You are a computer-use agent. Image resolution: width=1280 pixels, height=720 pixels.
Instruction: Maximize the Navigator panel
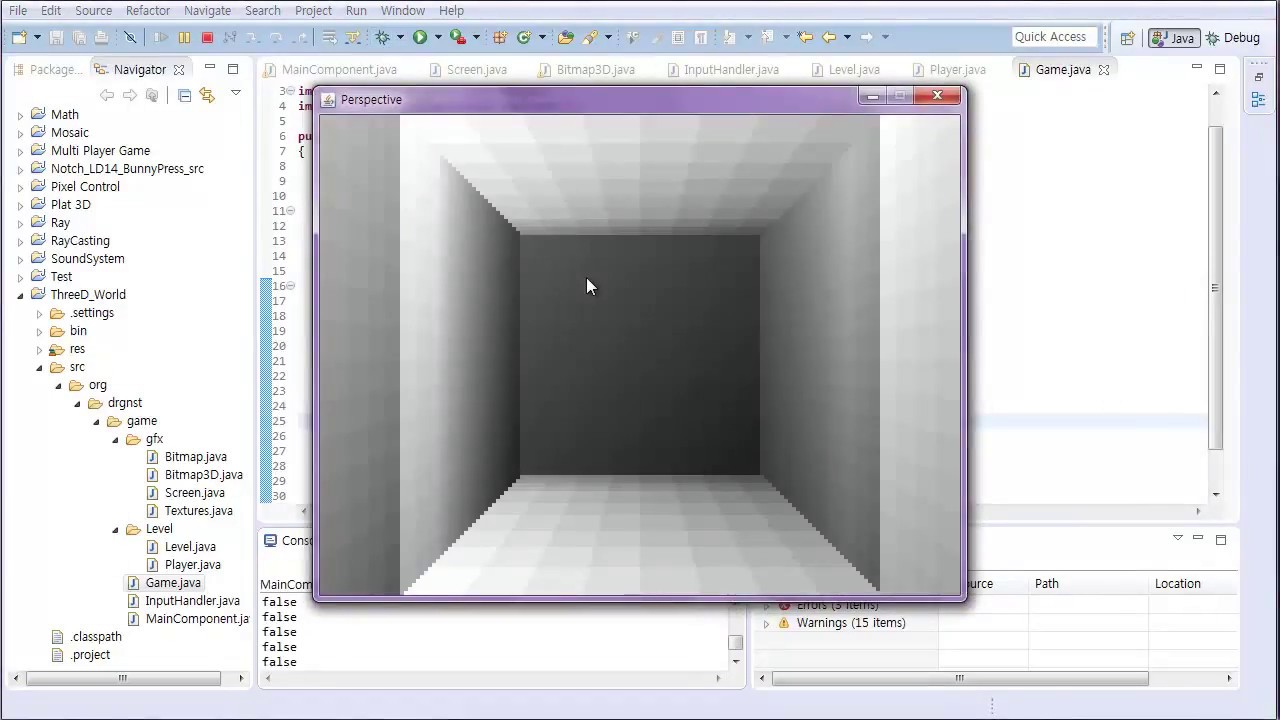coord(233,69)
